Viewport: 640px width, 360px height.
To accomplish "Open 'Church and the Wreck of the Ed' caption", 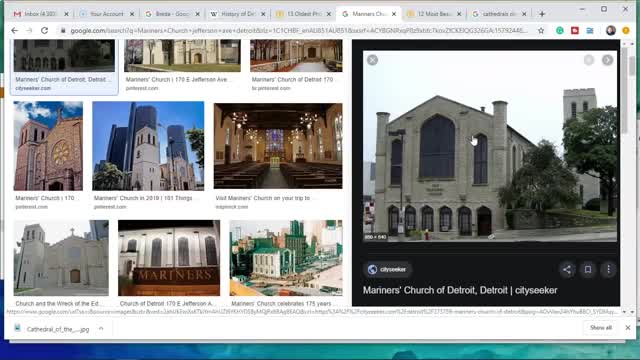I will click(59, 304).
